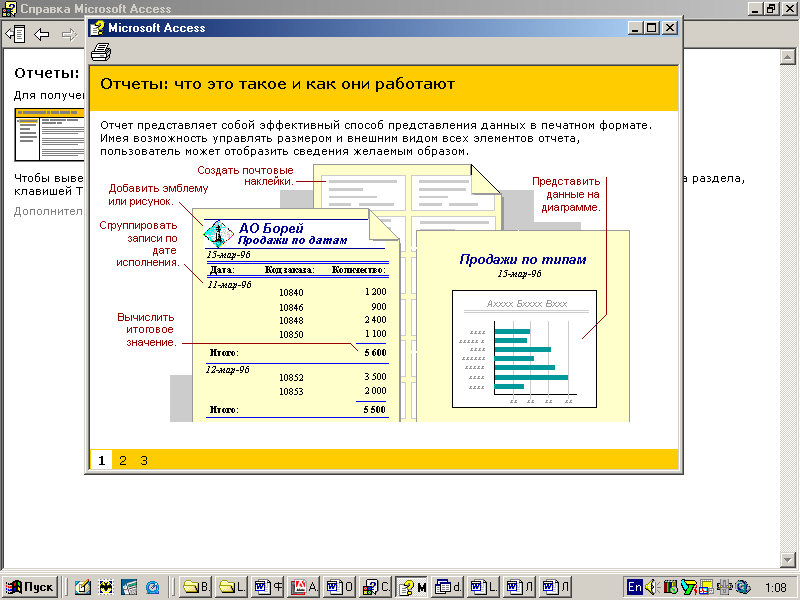Click the Microsoft Access popup title bar icon
This screenshot has width=800, height=600.
click(97, 28)
